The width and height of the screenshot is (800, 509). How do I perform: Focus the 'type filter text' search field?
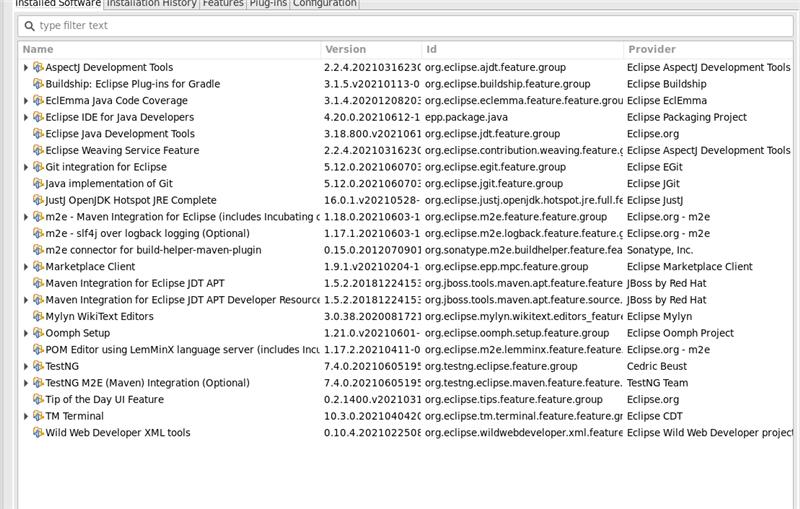406,26
